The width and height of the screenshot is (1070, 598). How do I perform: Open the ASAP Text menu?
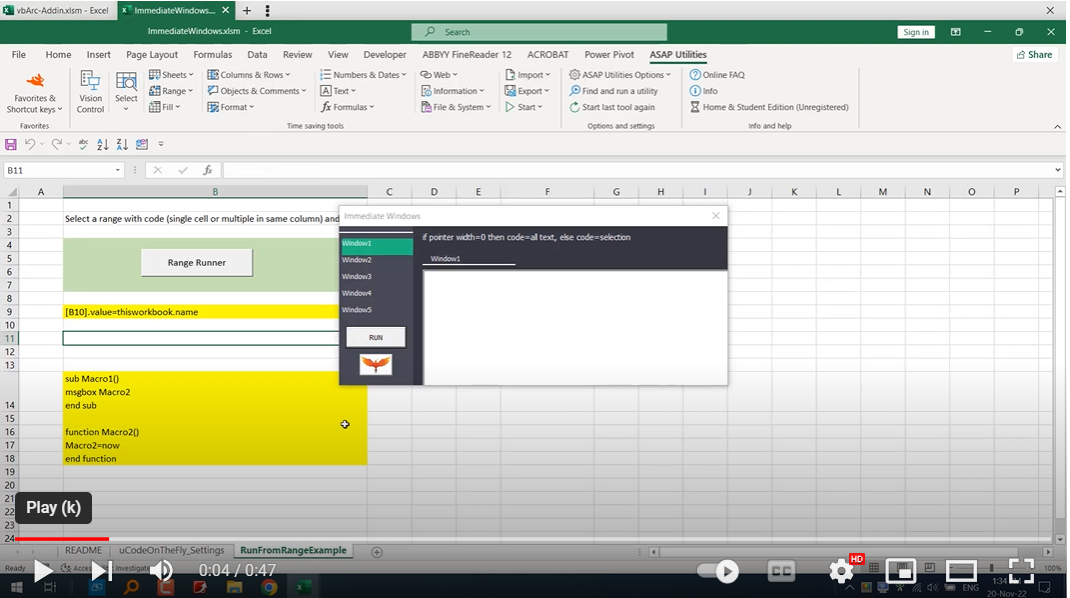click(x=338, y=91)
